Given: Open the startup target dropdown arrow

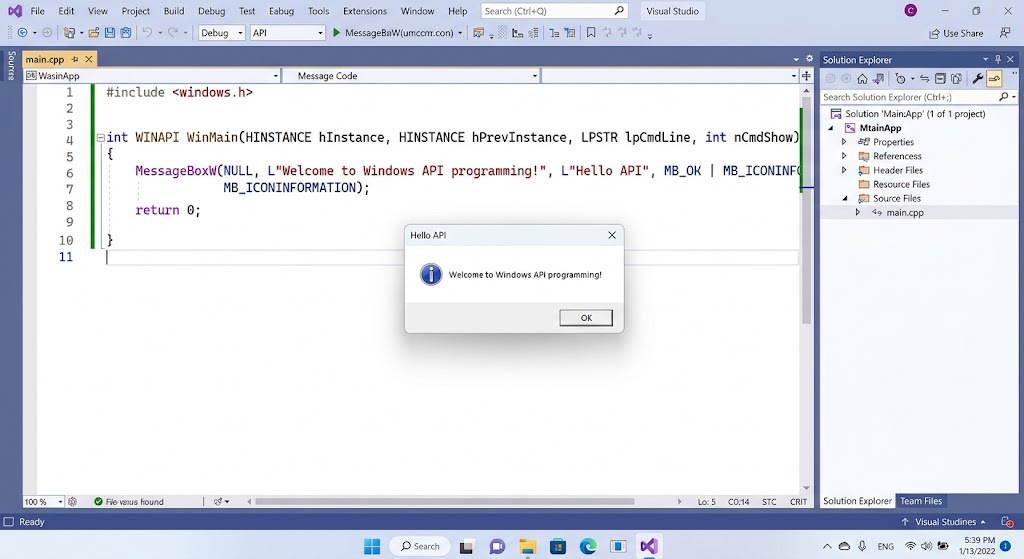Looking at the screenshot, I should point(460,33).
